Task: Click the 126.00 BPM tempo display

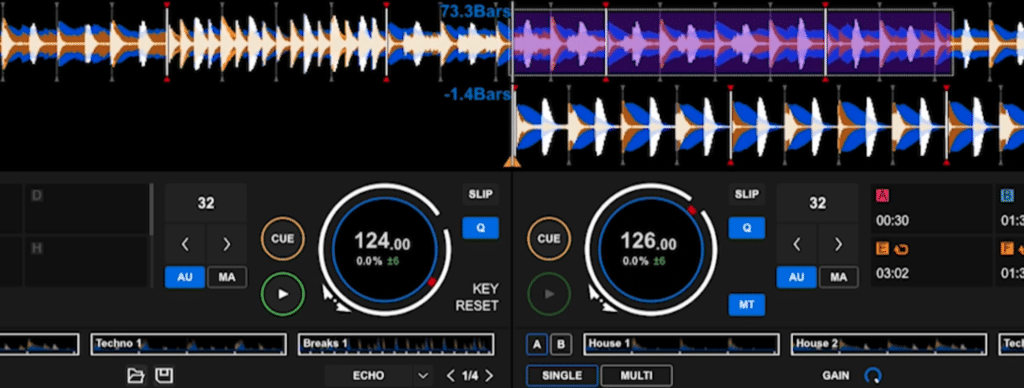Action: coord(648,242)
